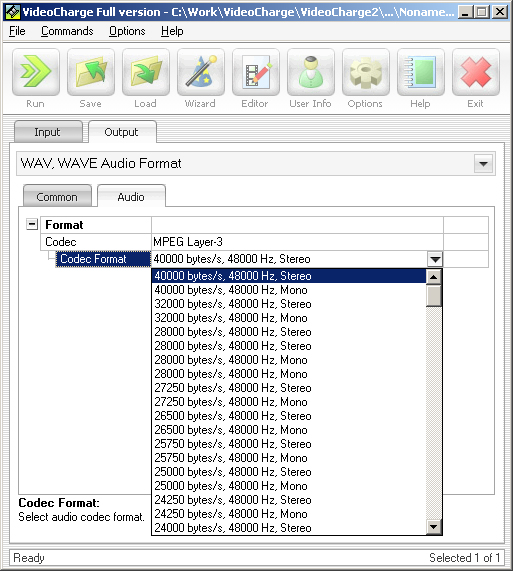Viewport: 513px width, 571px height.
Task: Select the Codec Format property row
Action: click(103, 259)
